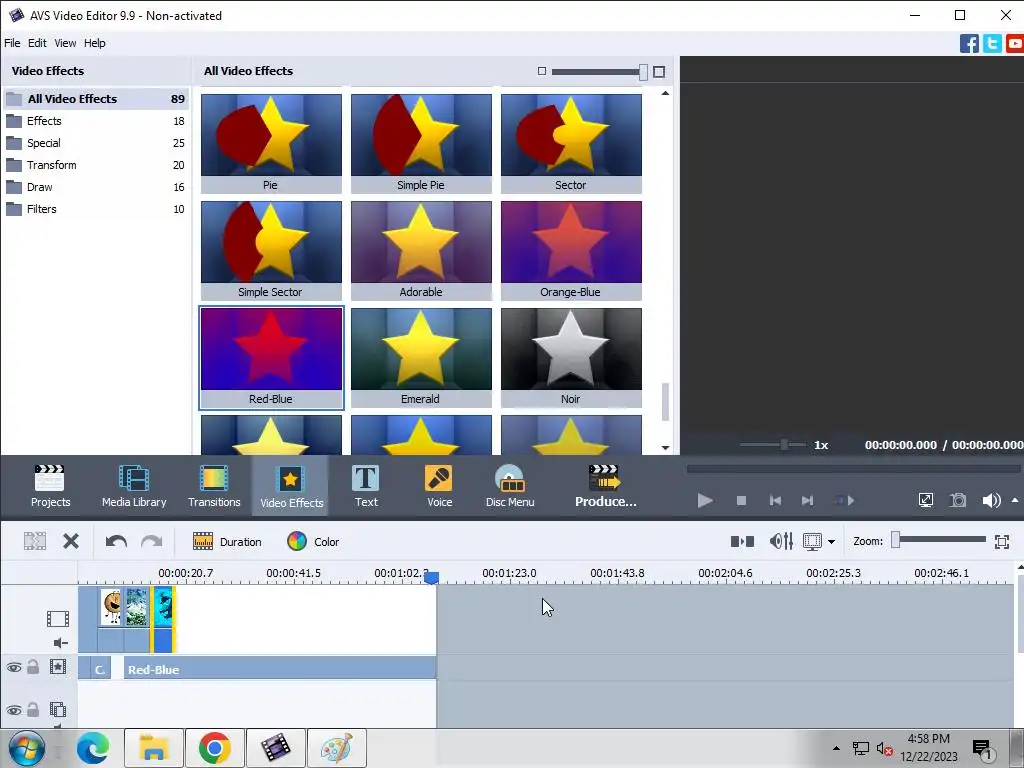Viewport: 1024px width, 768px height.
Task: Toggle the preview volume speaker icon
Action: click(991, 500)
